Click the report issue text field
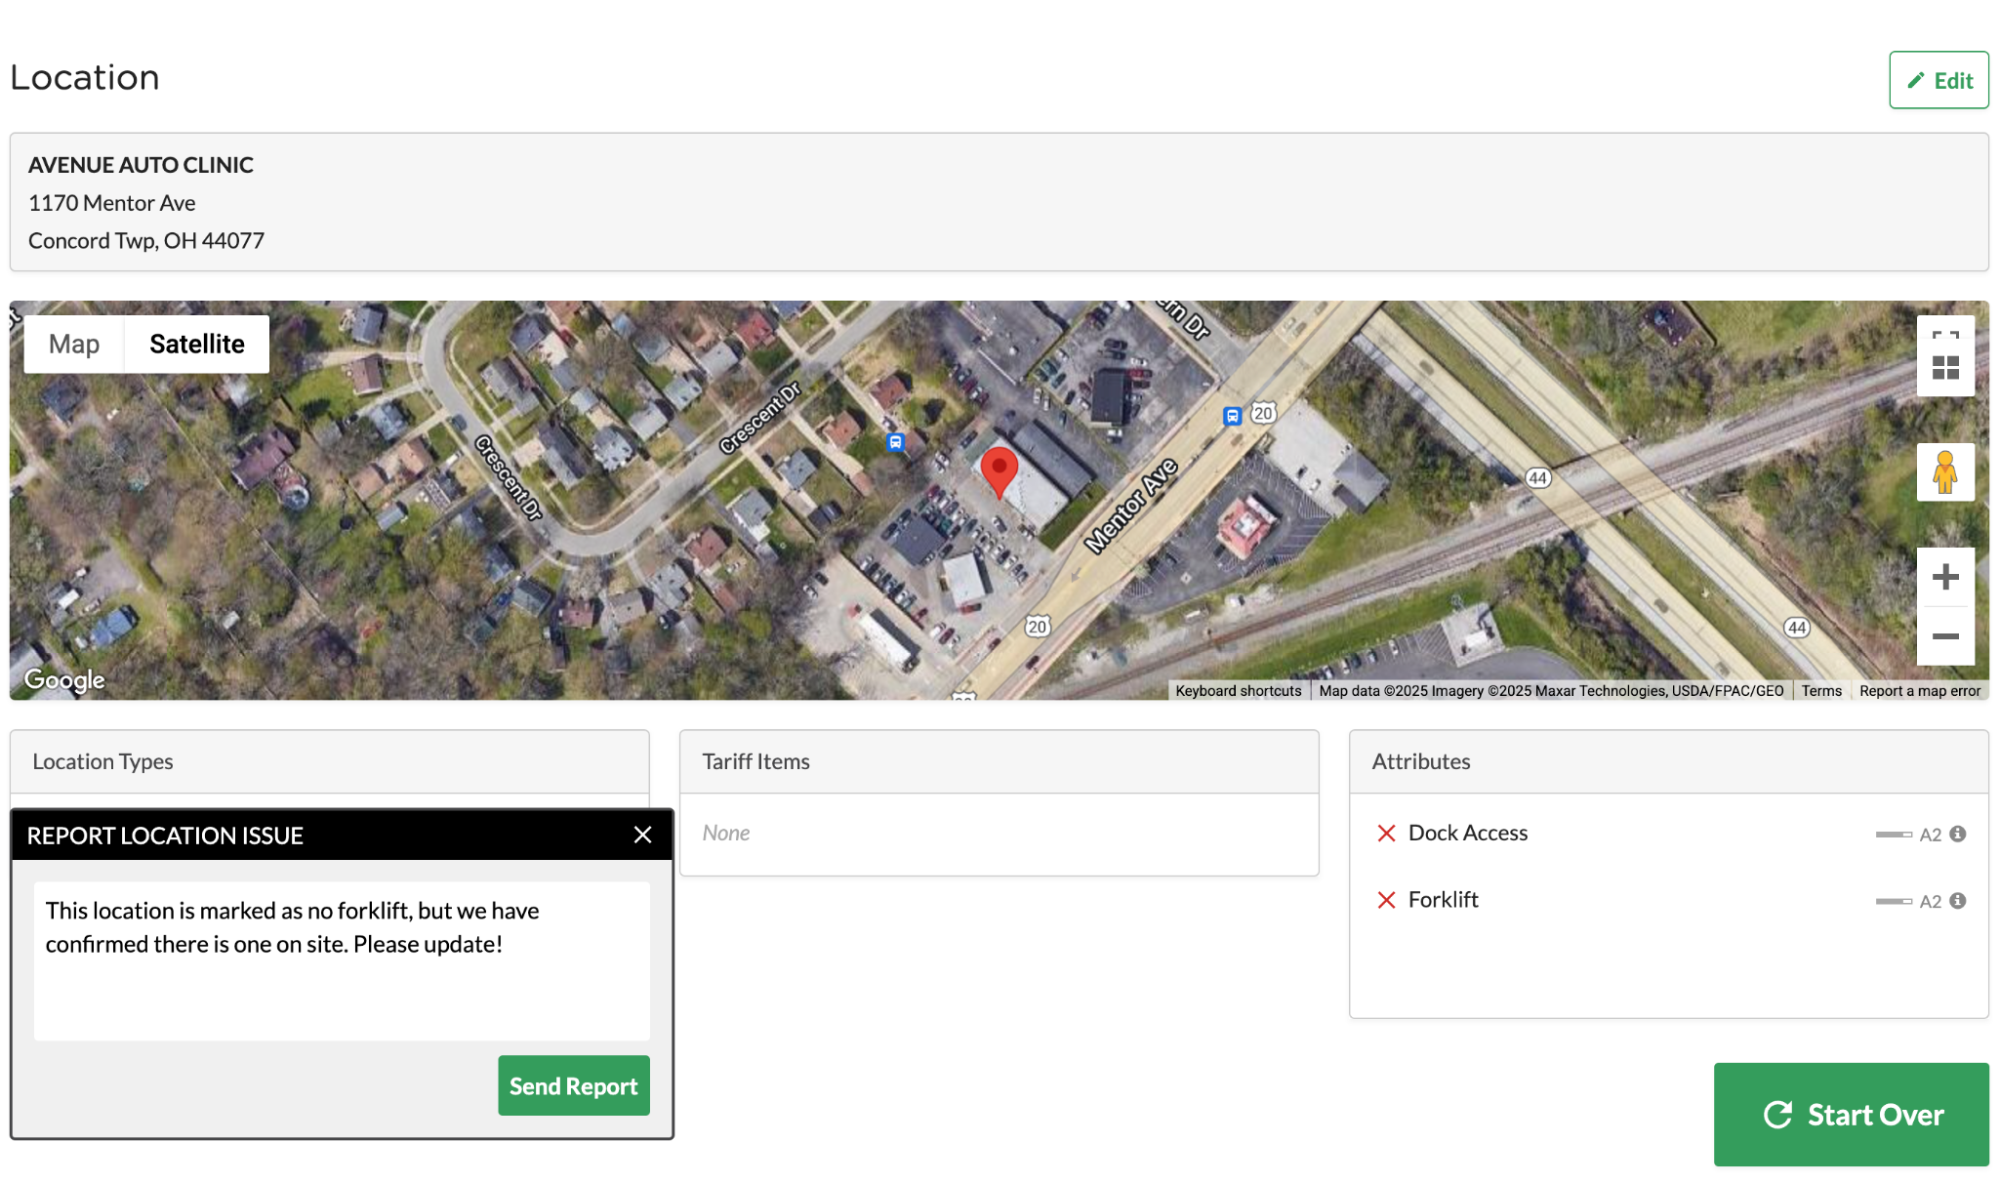Viewport: 1999px width, 1179px height. point(341,960)
